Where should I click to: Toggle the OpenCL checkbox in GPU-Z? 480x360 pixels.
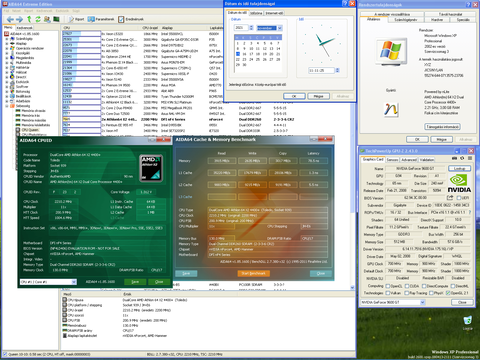pyautogui.click(x=388, y=286)
